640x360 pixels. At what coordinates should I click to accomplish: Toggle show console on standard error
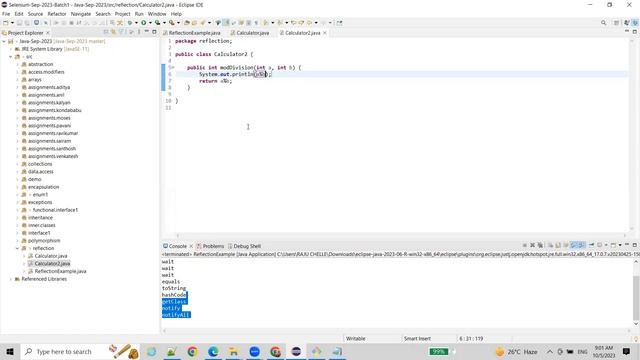point(581,245)
